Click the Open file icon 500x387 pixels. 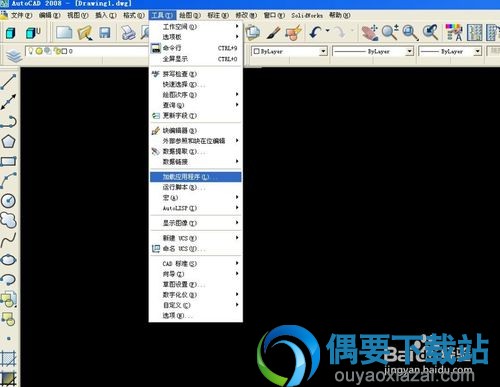85,33
